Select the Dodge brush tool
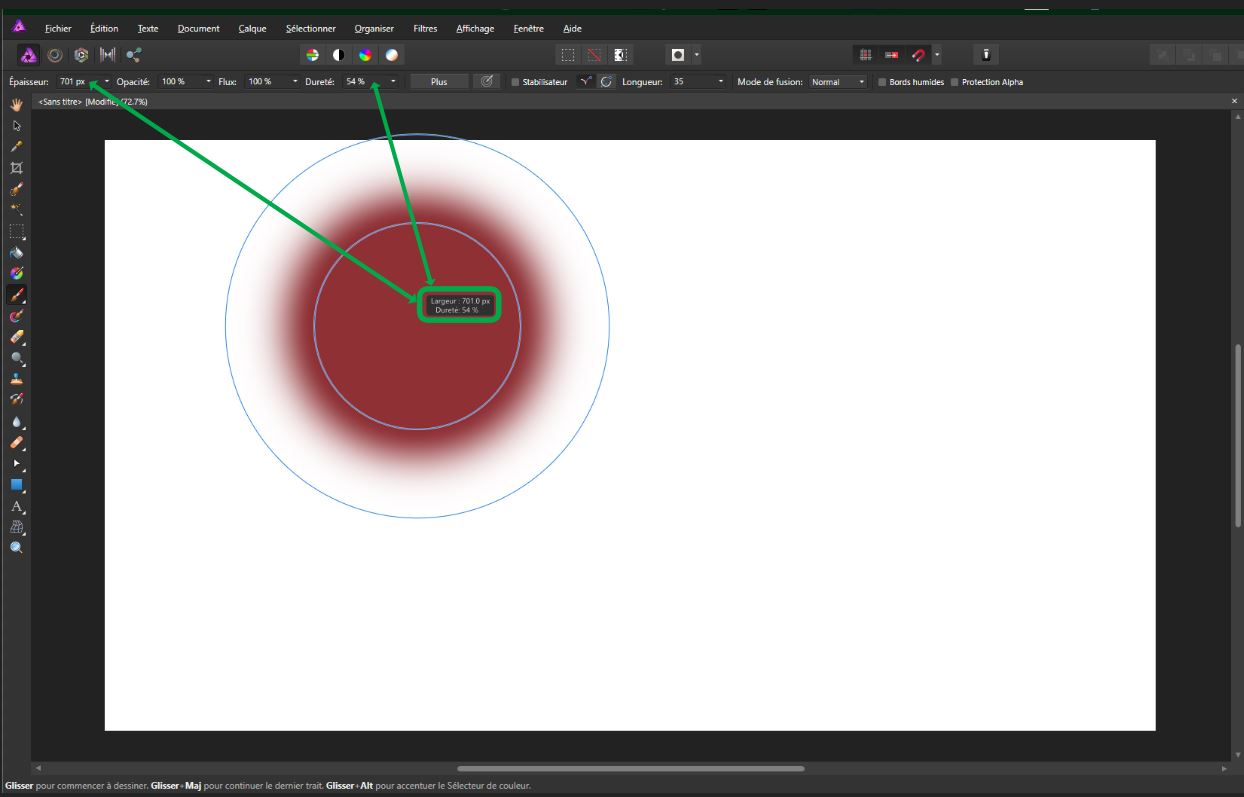Viewport: 1244px width, 797px height. (17, 358)
